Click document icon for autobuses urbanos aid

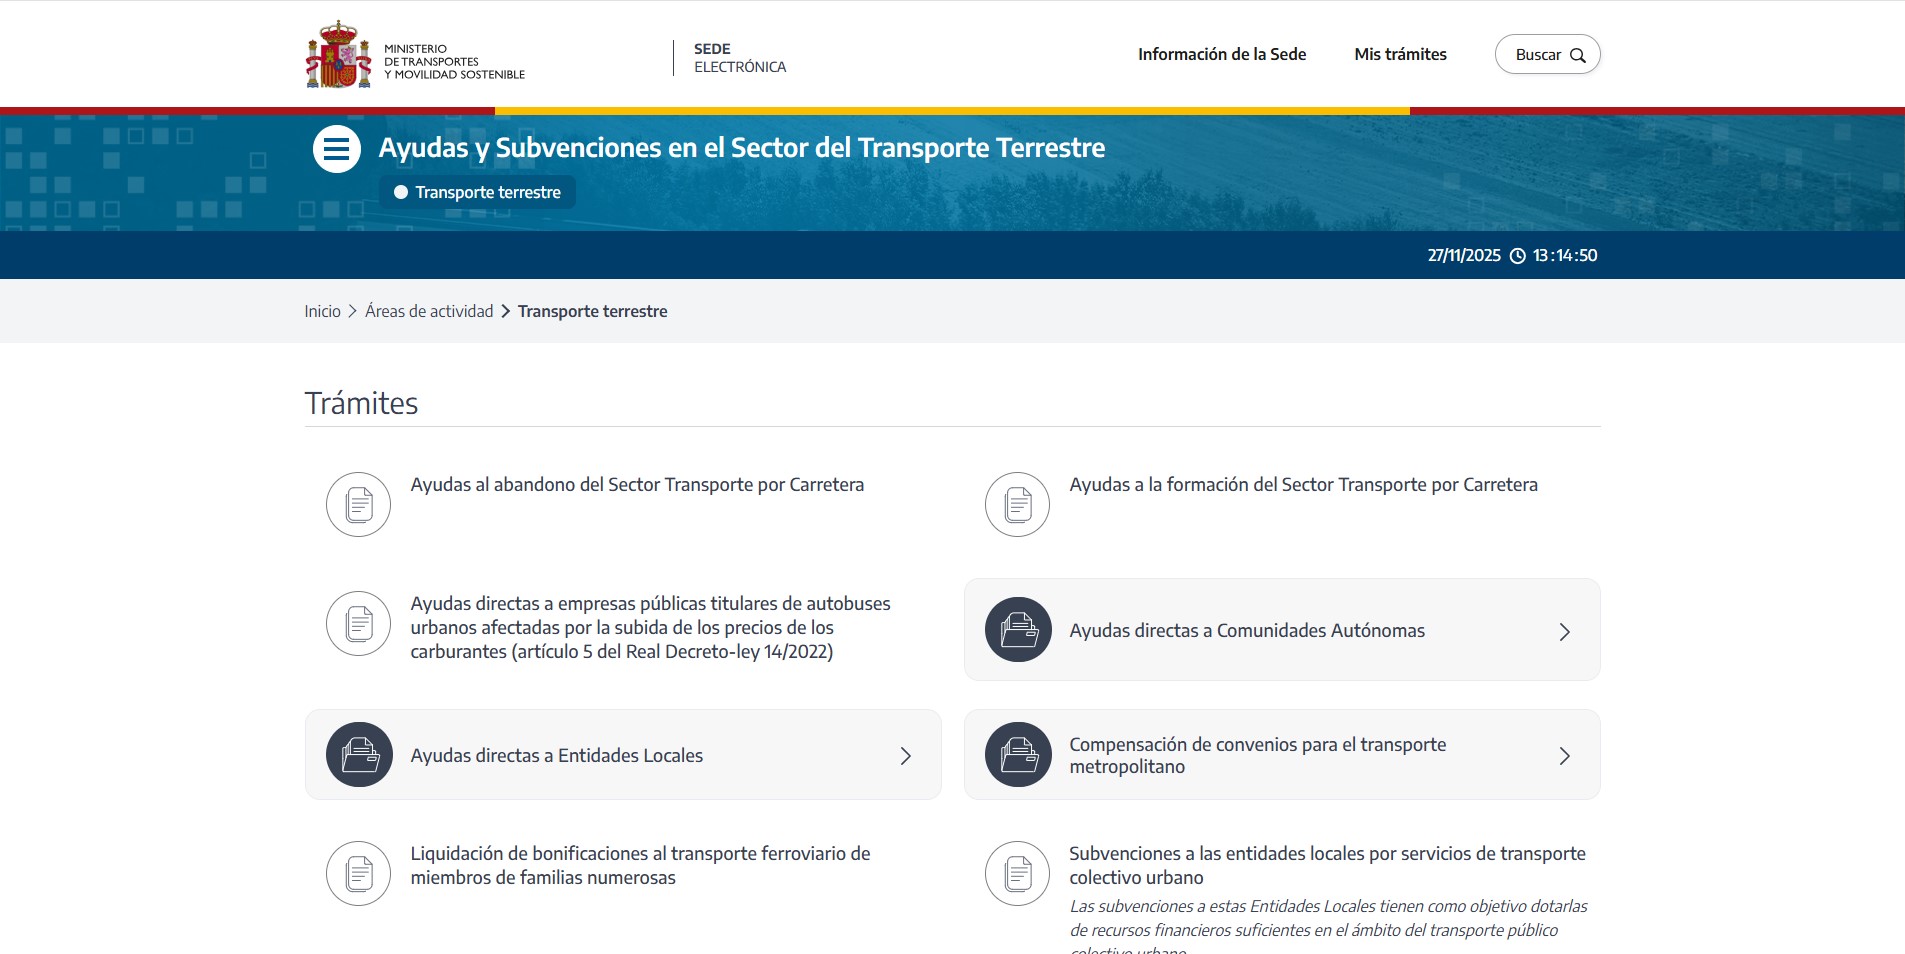pyautogui.click(x=358, y=623)
